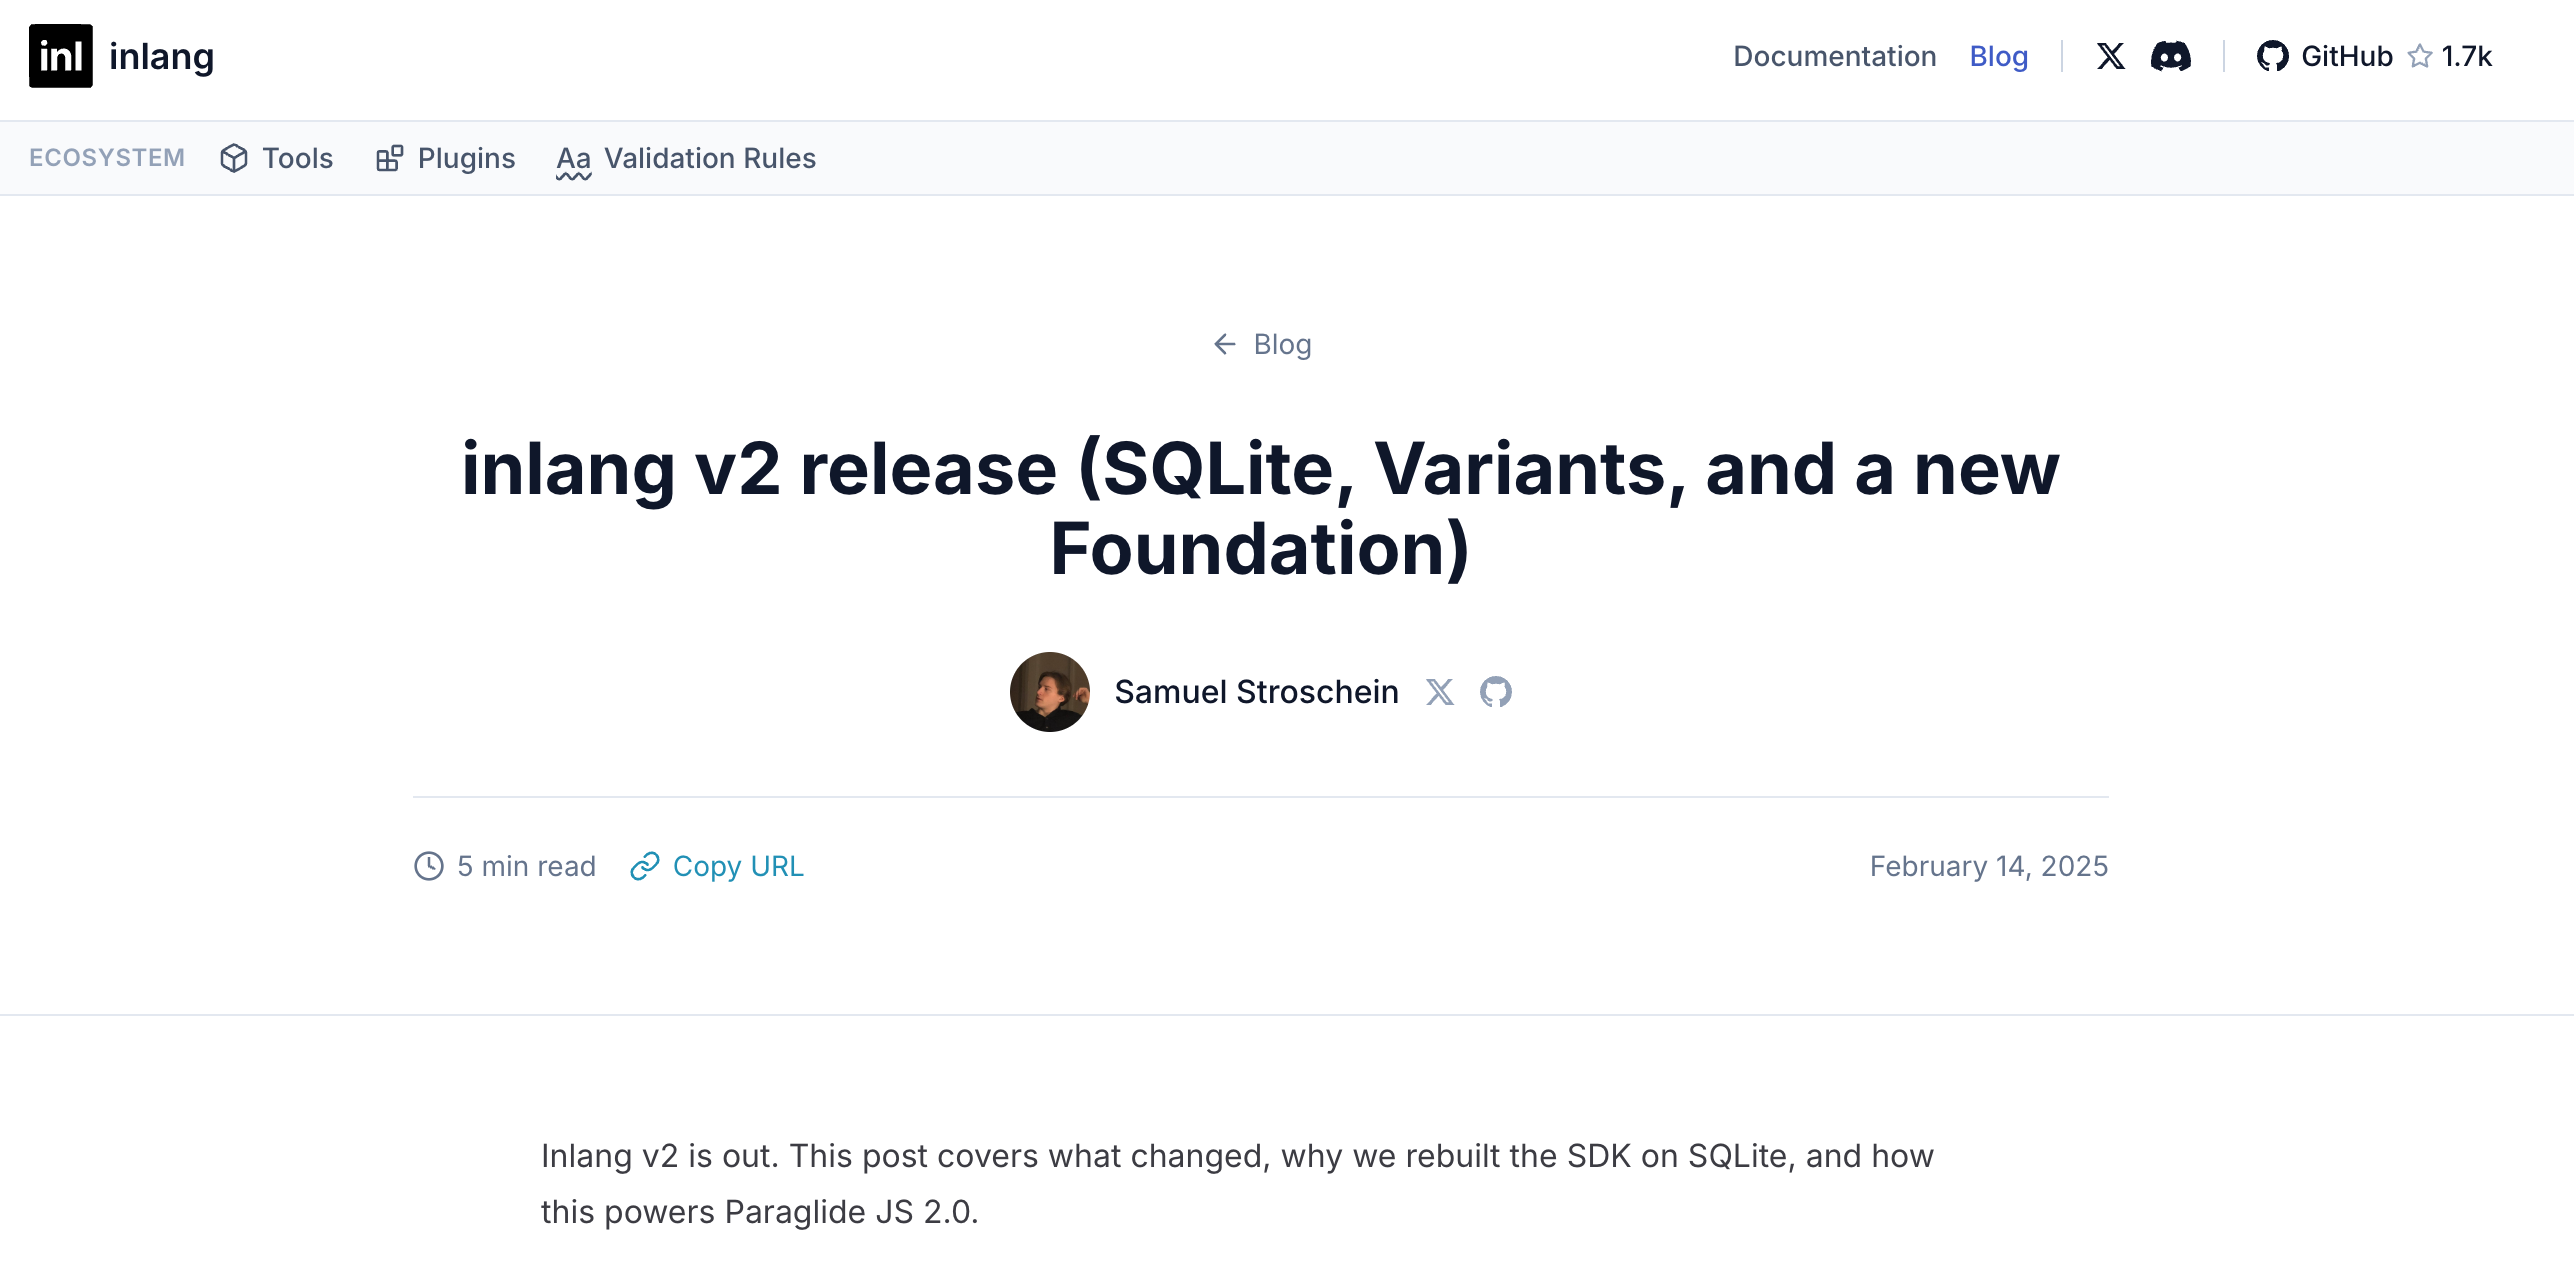
Task: Click the Copy URL link
Action: [x=738, y=866]
